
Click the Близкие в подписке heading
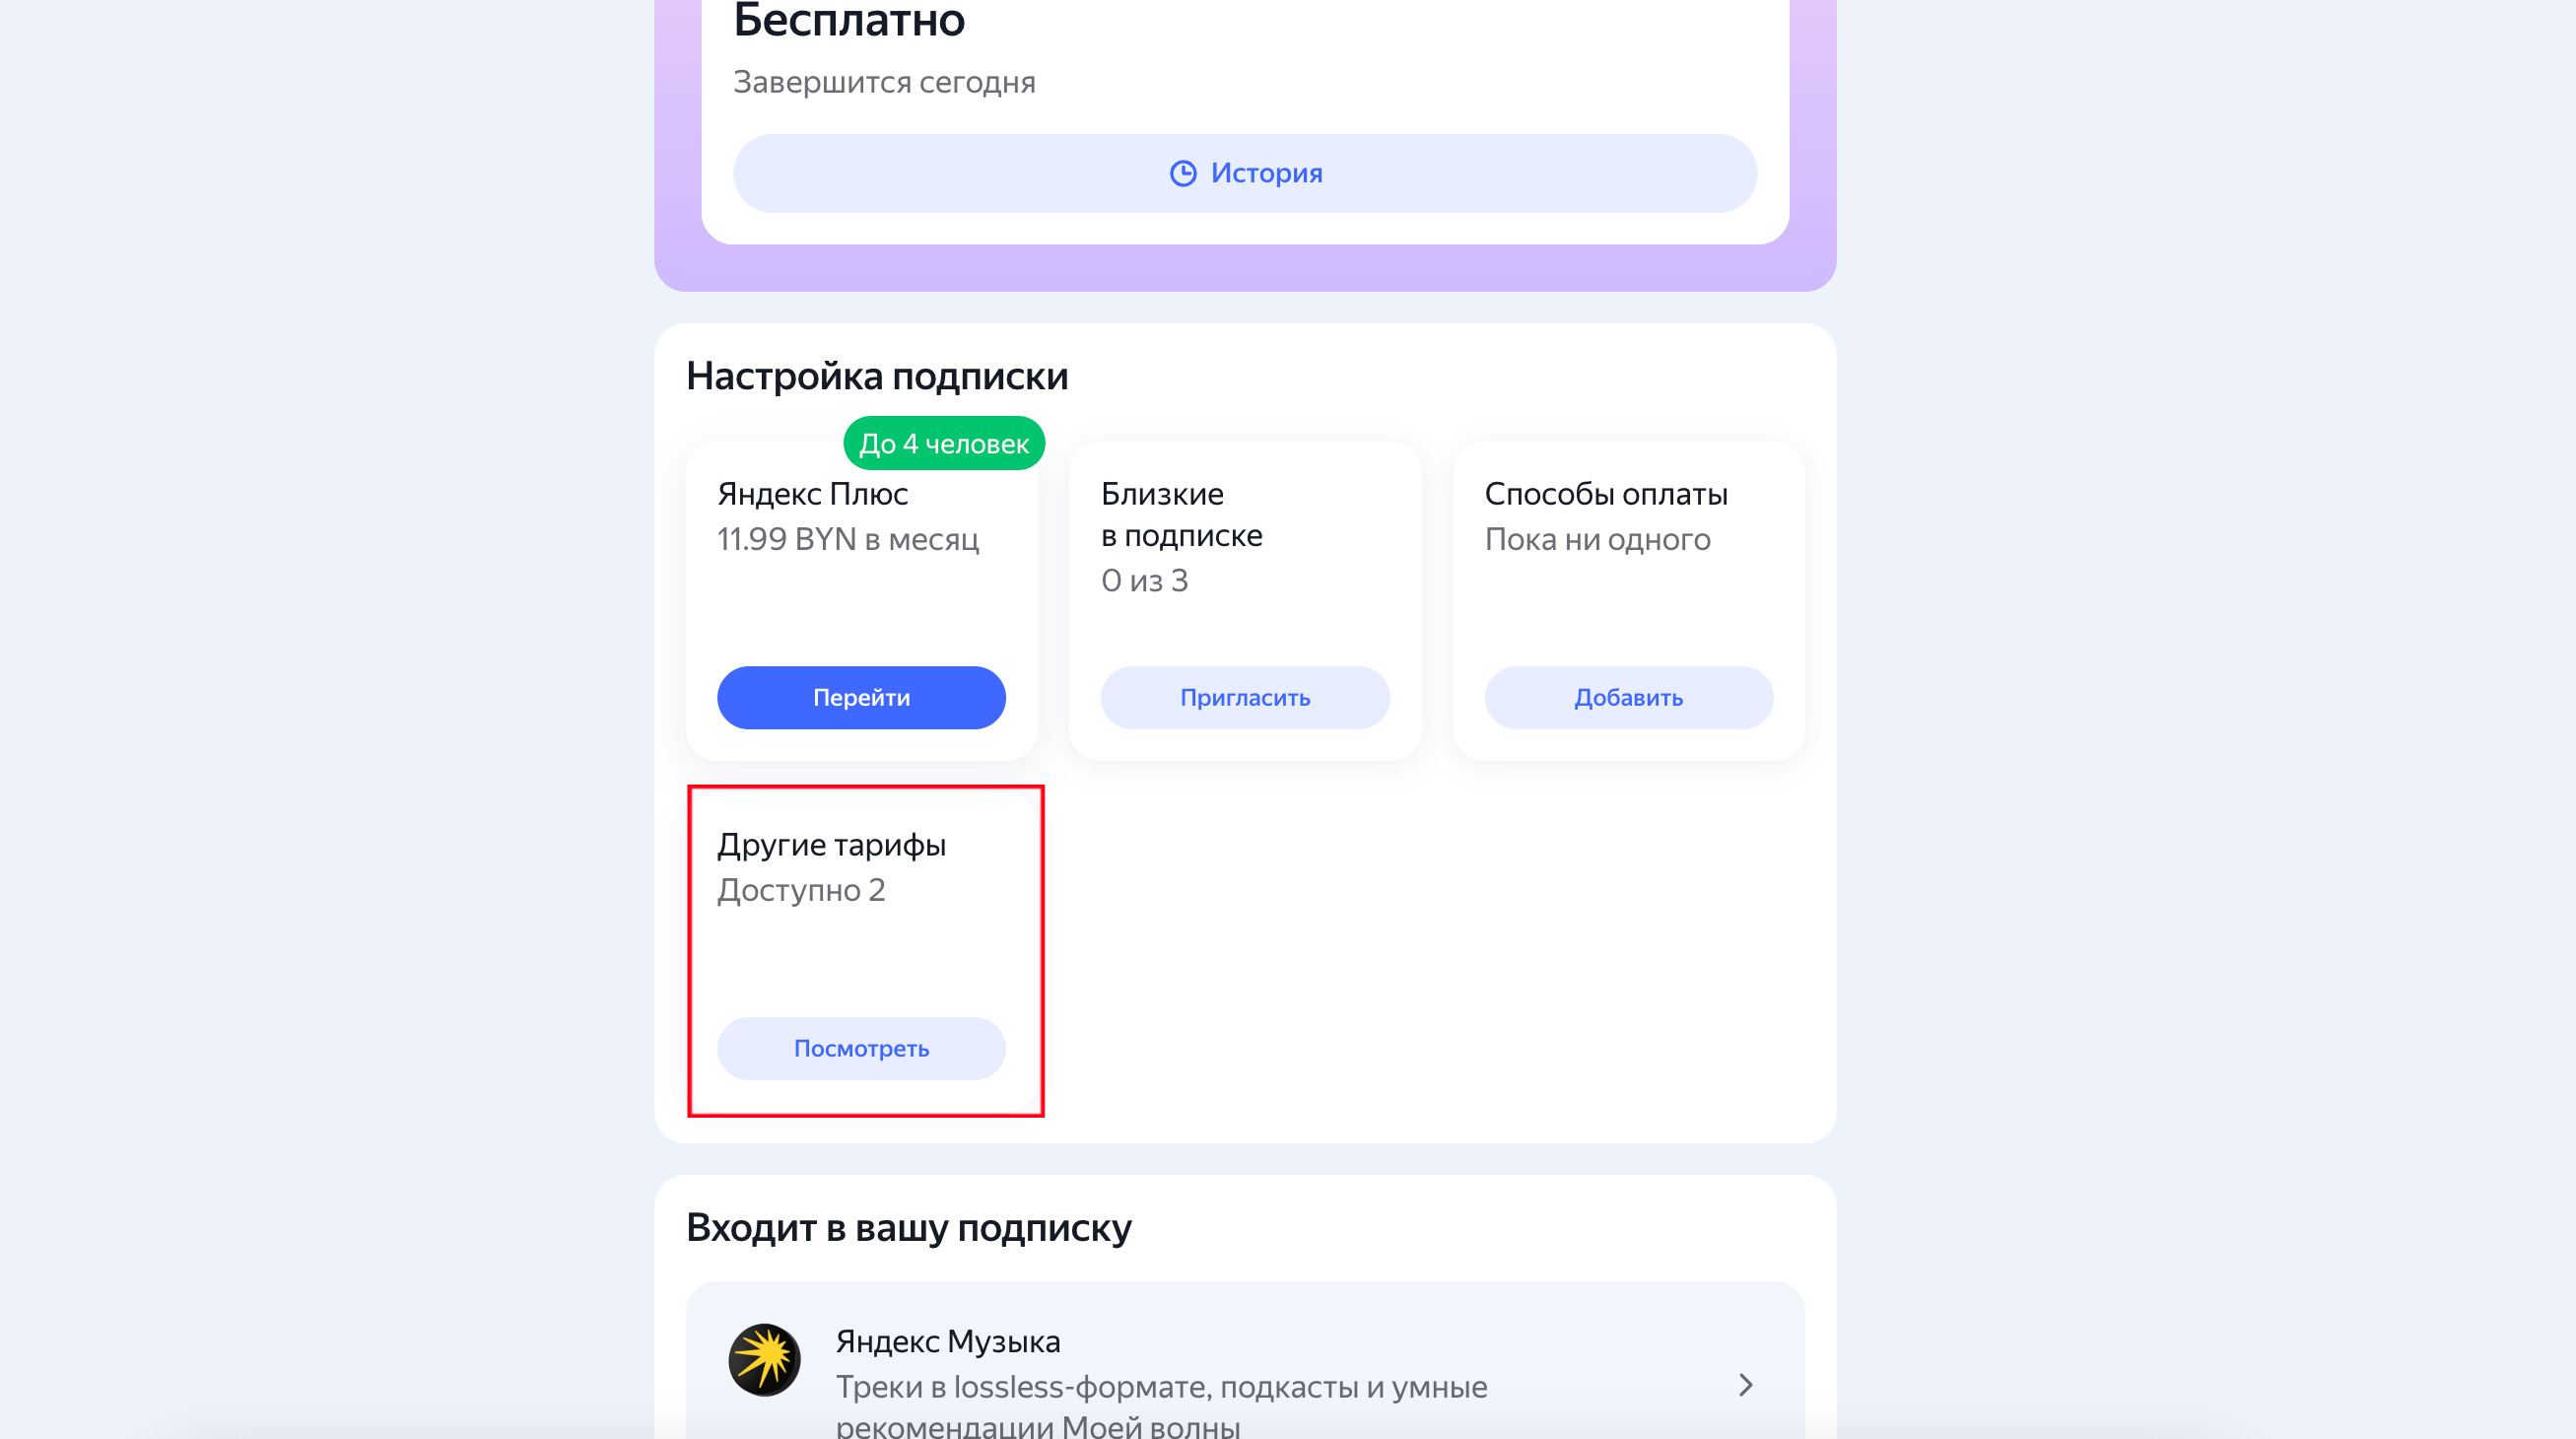[x=1181, y=515]
